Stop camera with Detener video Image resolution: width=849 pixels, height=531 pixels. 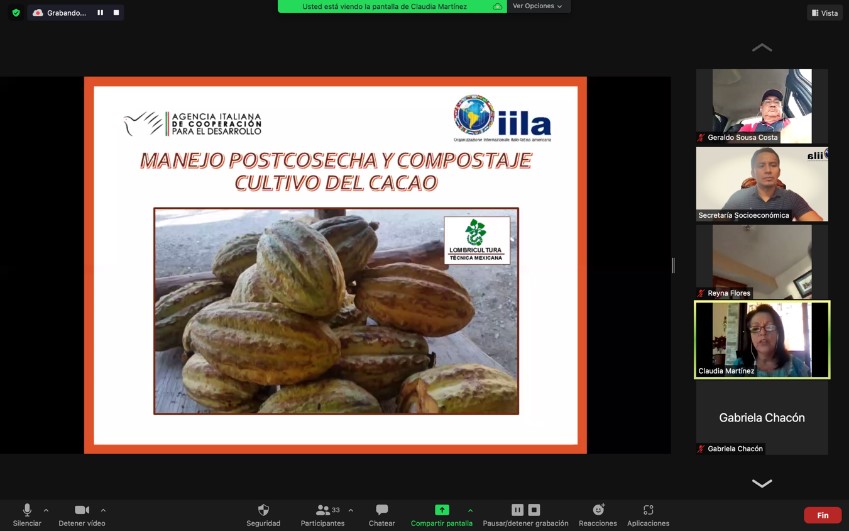(x=82, y=510)
